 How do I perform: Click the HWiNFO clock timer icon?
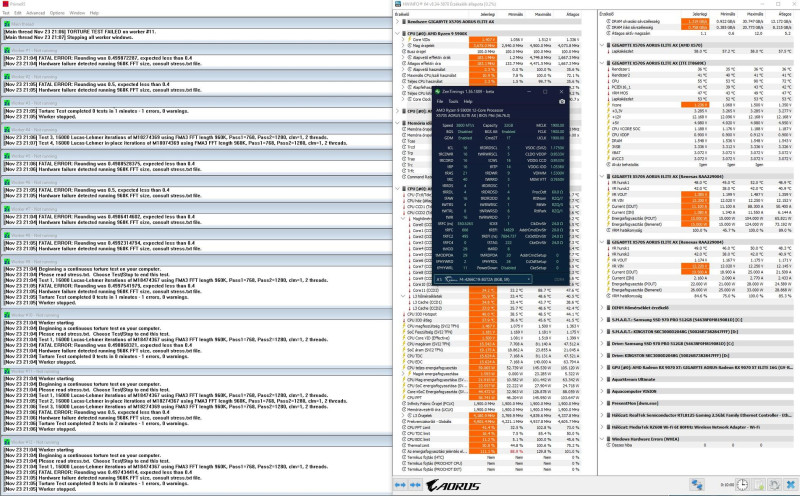(742, 485)
